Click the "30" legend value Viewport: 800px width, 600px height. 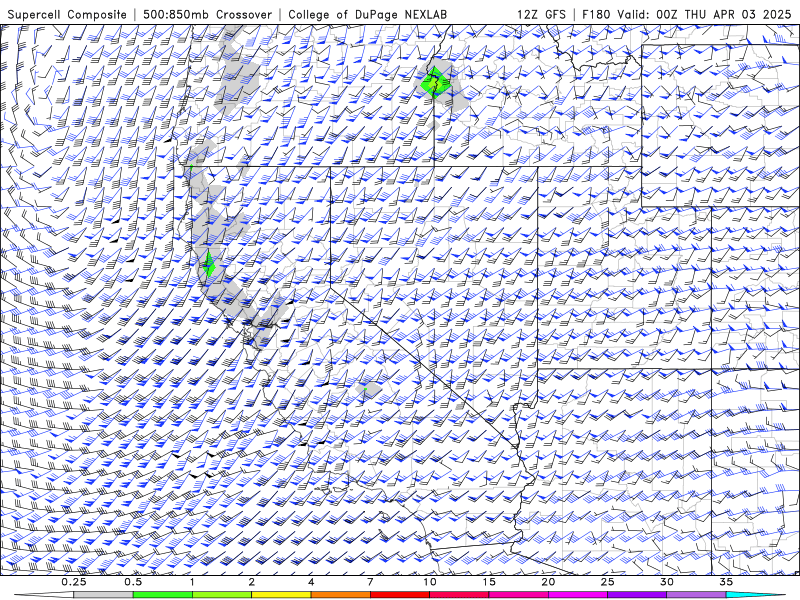click(667, 582)
